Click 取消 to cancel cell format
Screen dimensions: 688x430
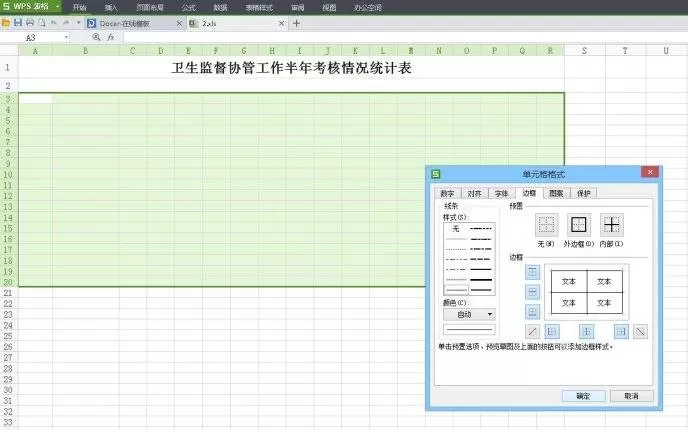[x=632, y=396]
